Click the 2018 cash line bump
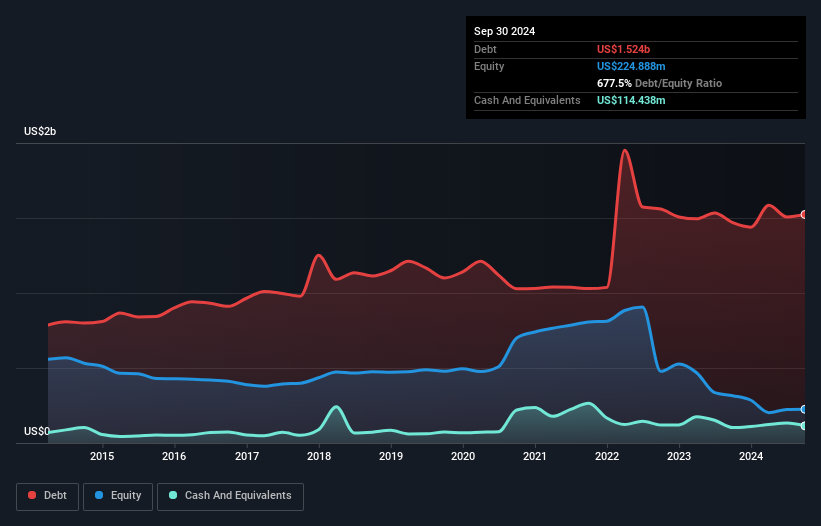 [x=336, y=407]
